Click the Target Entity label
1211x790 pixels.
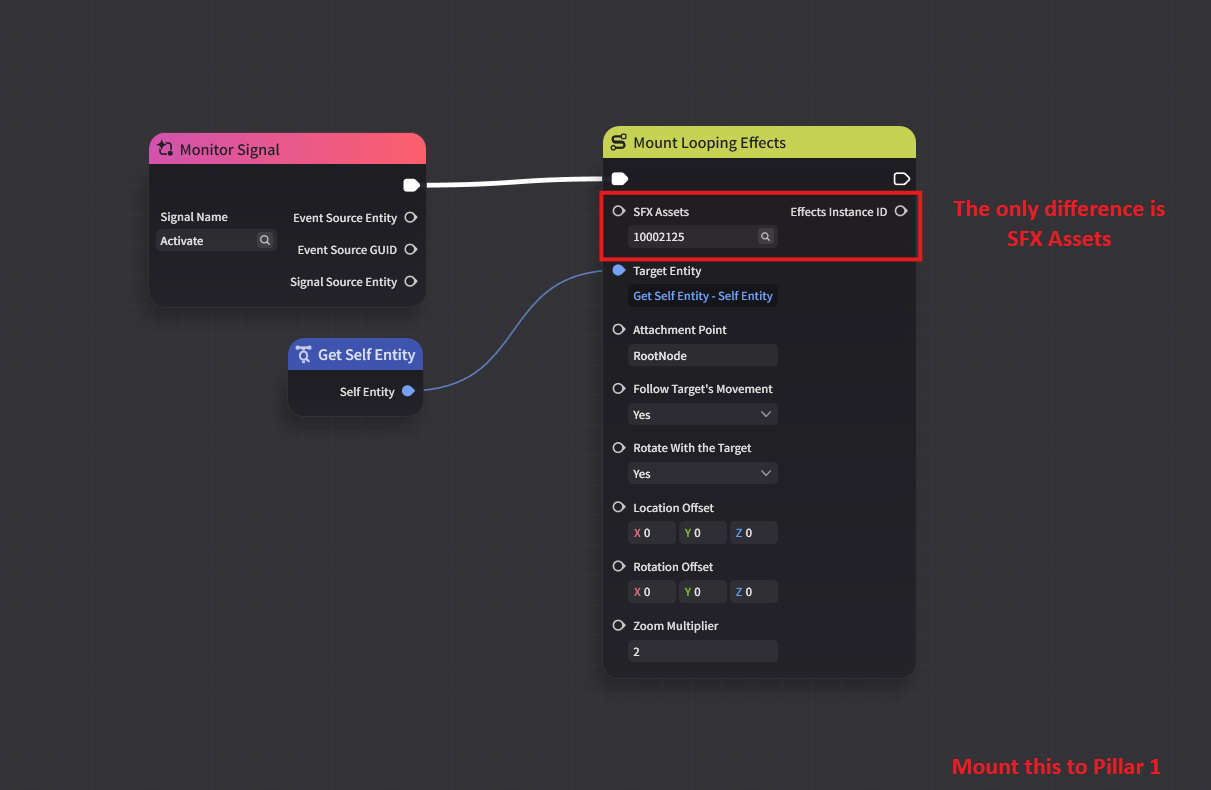tap(667, 270)
